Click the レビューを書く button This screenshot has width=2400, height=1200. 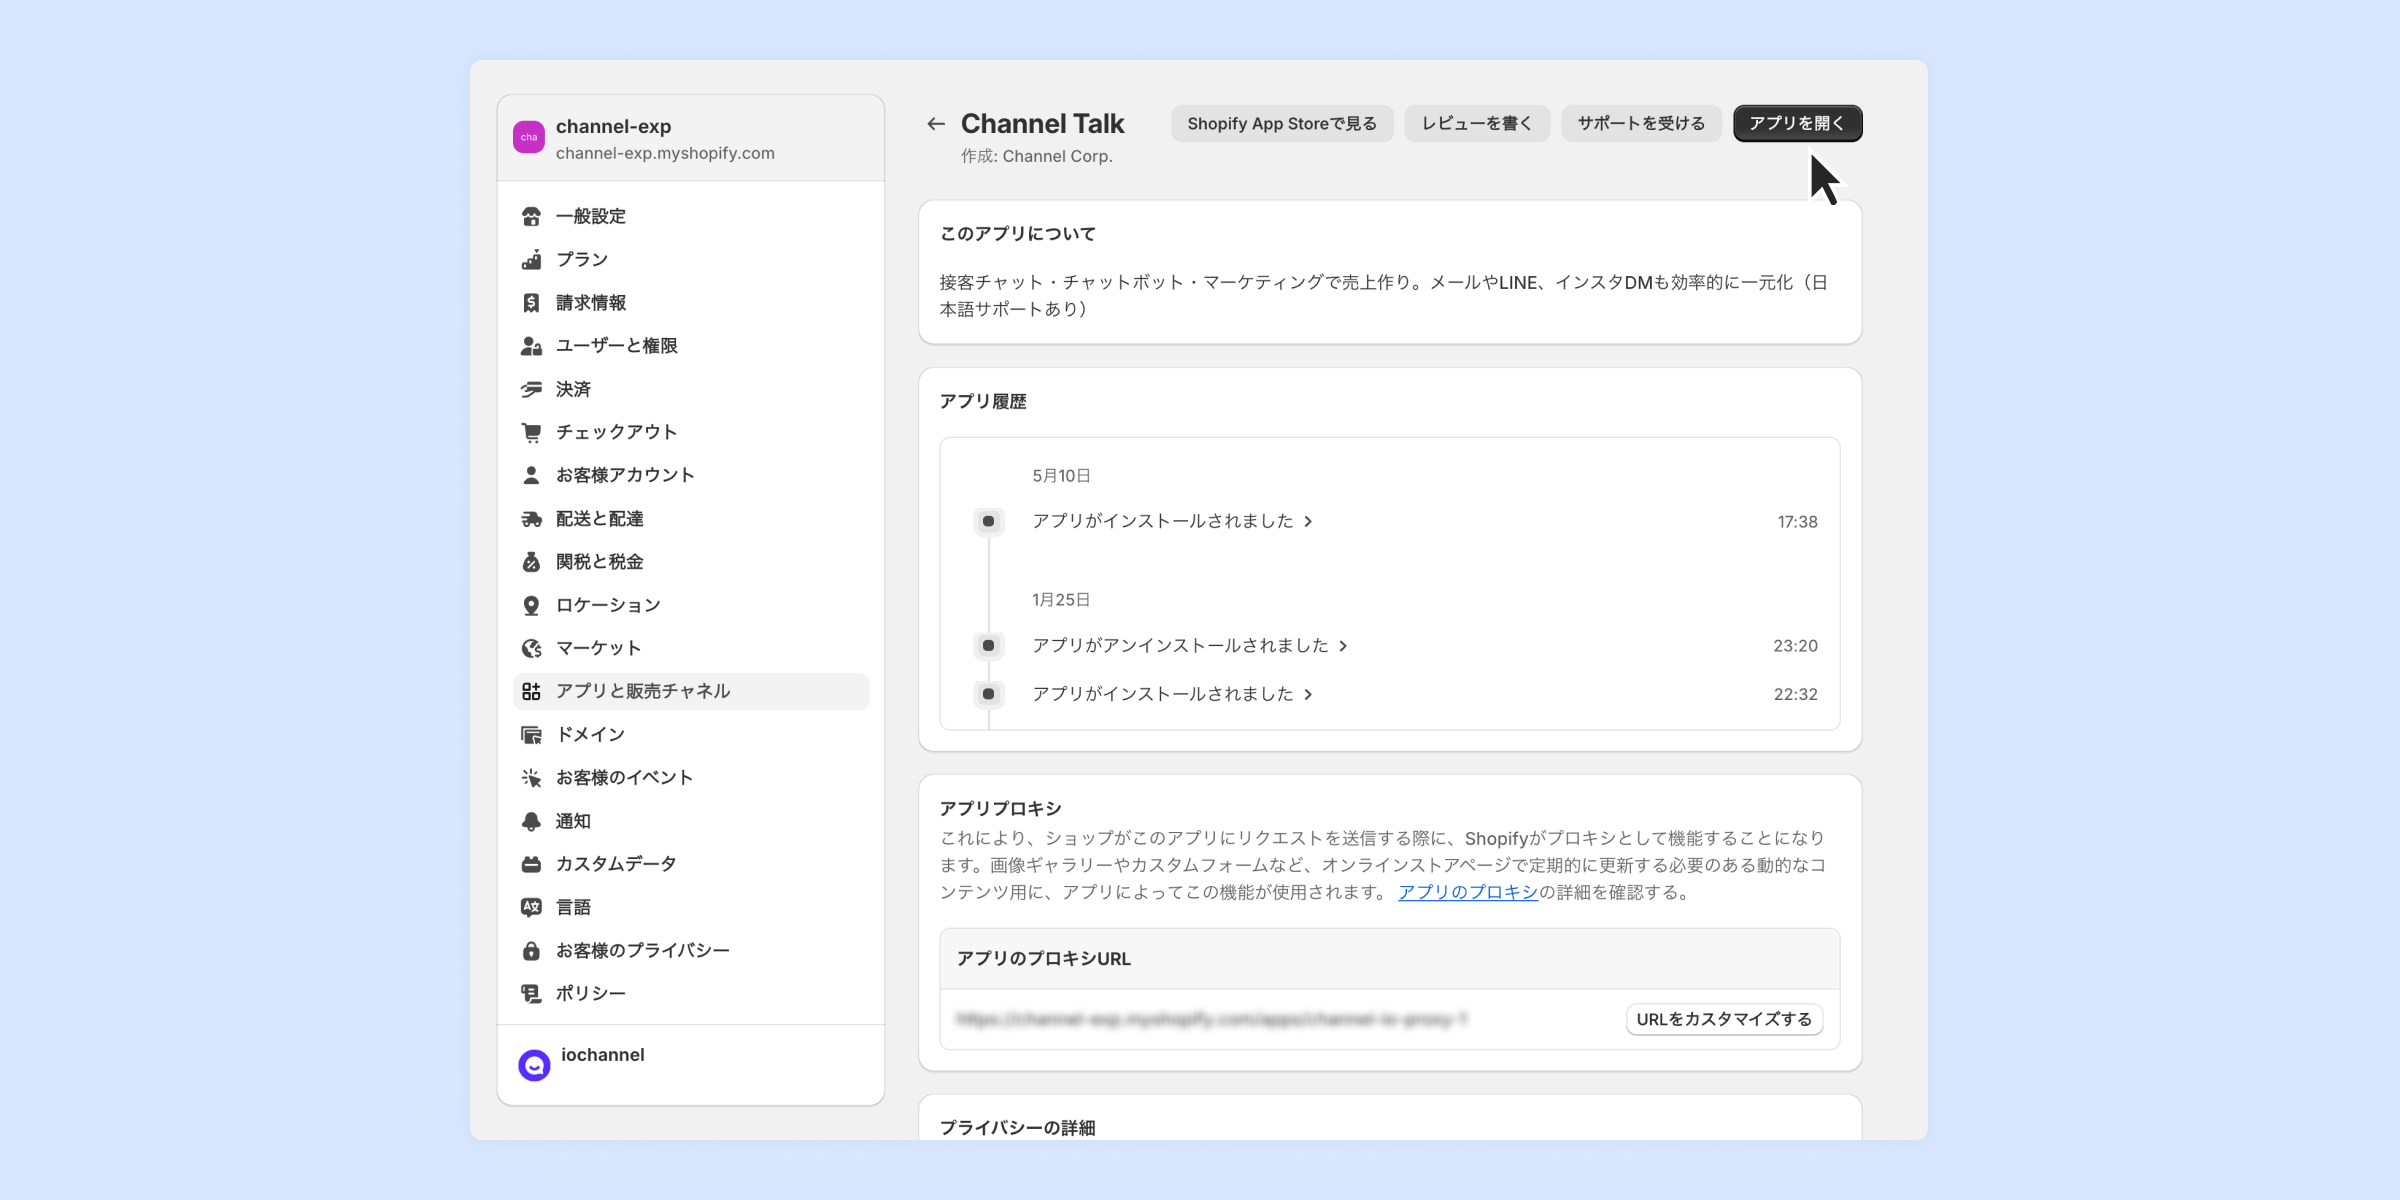click(x=1477, y=123)
